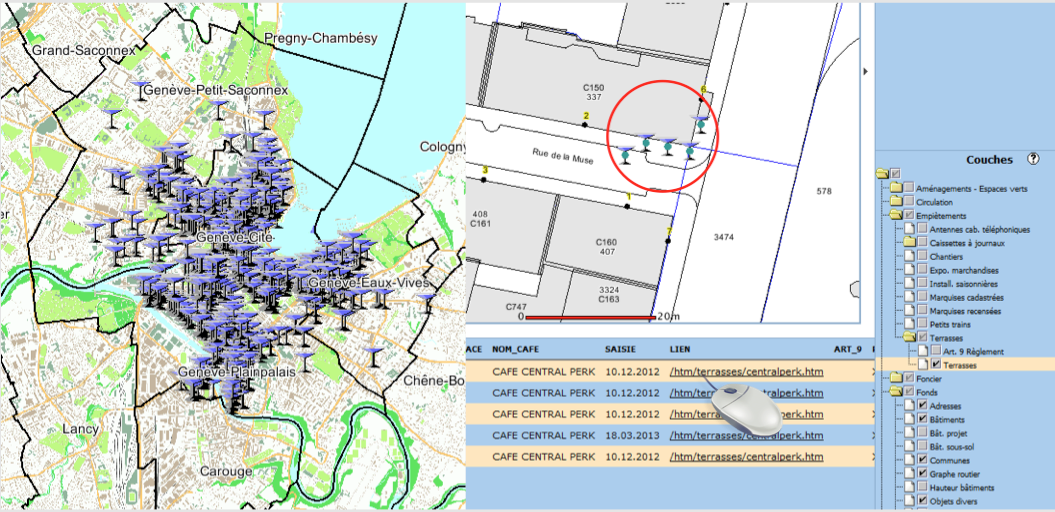Click black survey point labeled 2
This screenshot has width=1055, height=512.
point(585,124)
